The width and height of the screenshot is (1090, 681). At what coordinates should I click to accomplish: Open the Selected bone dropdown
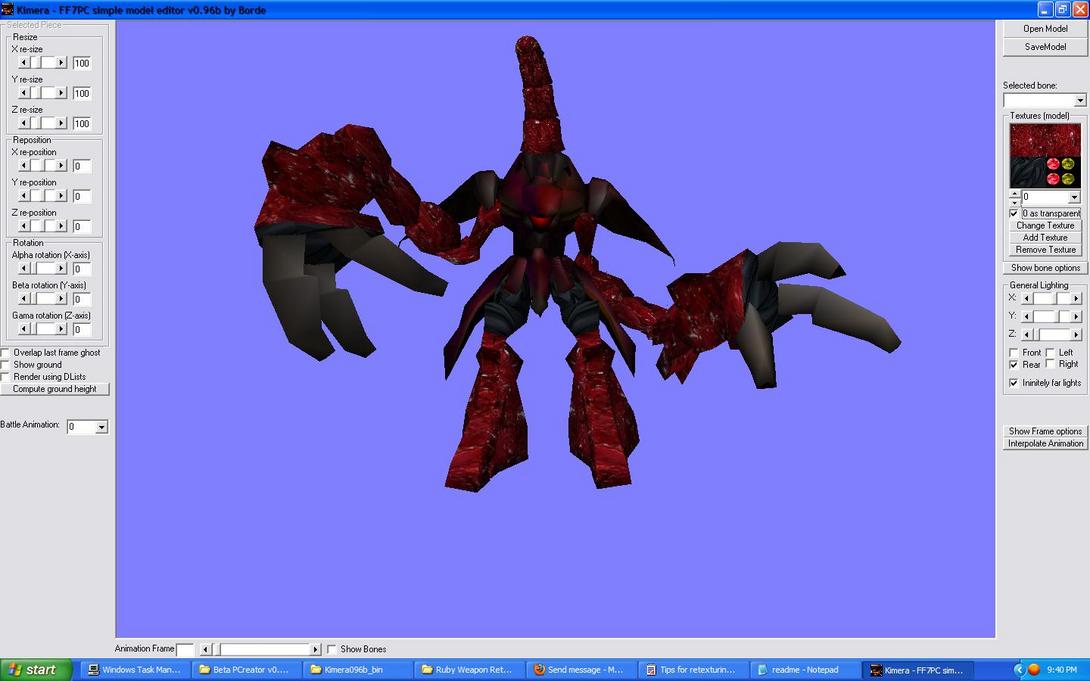pyautogui.click(x=1080, y=101)
